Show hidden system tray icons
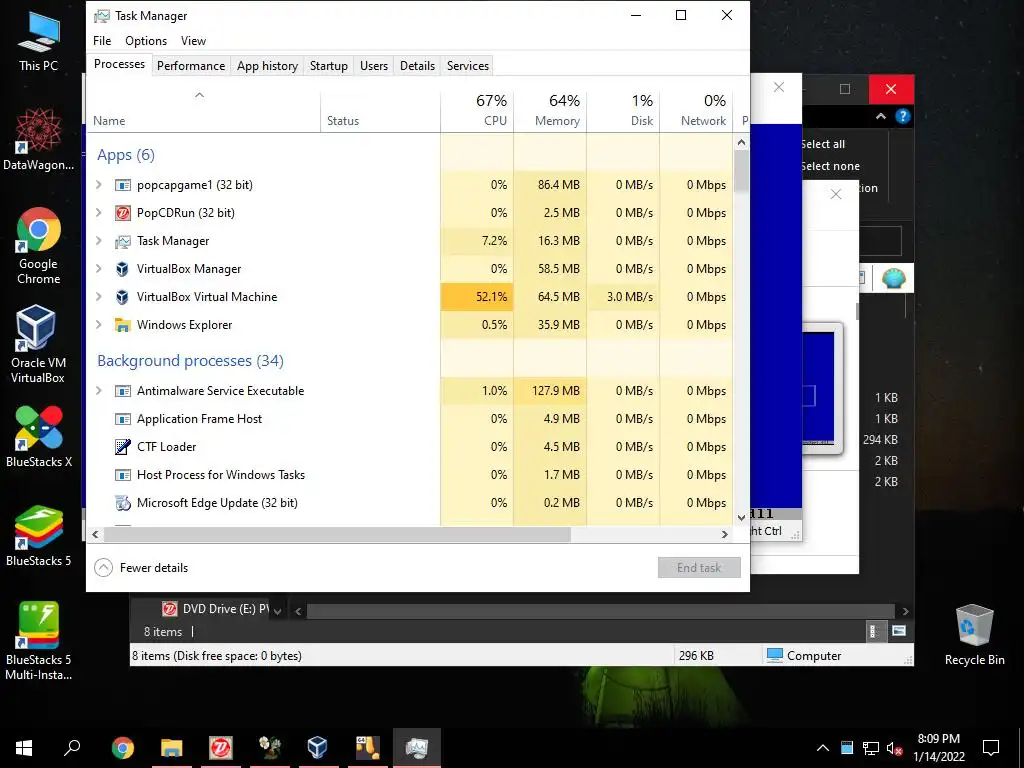 point(823,748)
